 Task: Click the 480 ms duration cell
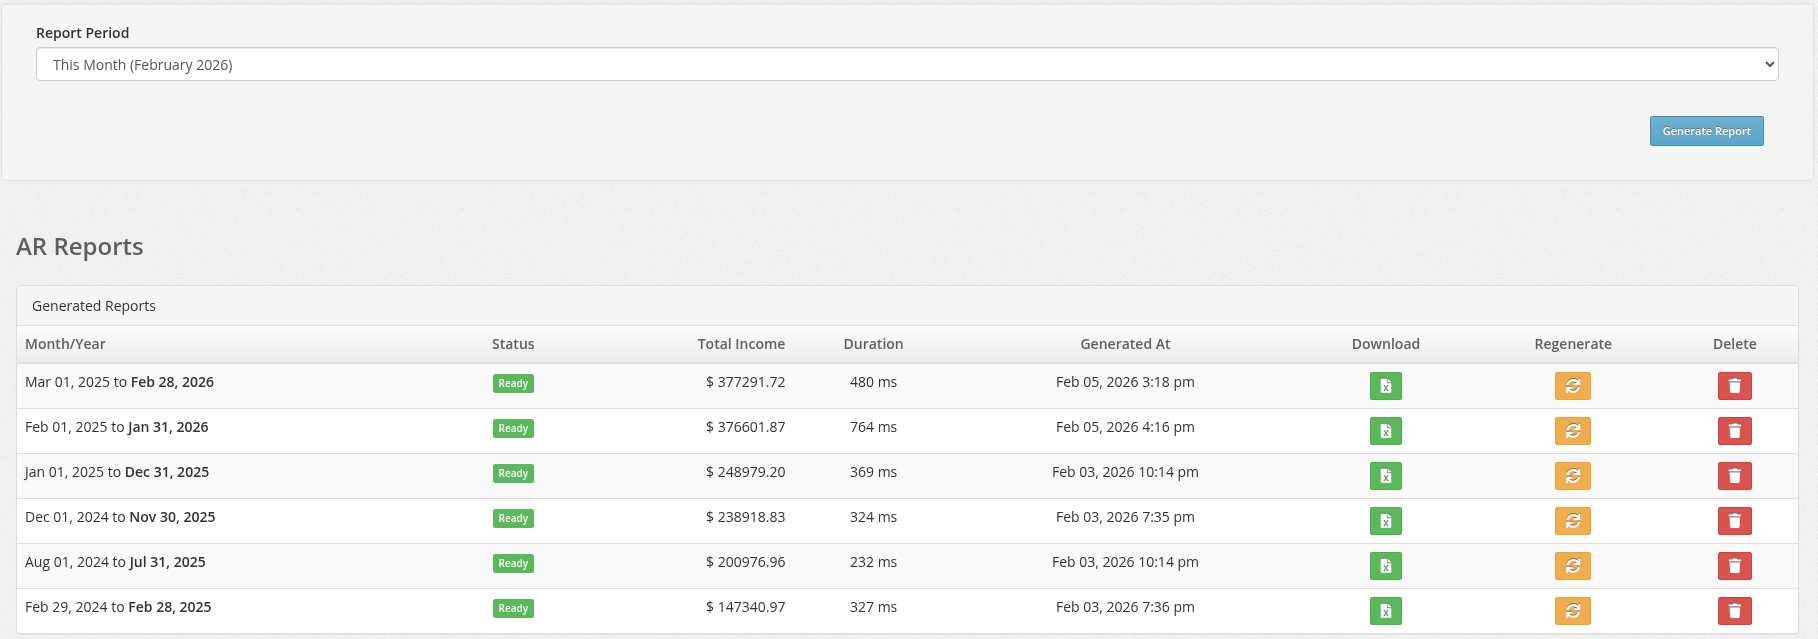tap(873, 382)
